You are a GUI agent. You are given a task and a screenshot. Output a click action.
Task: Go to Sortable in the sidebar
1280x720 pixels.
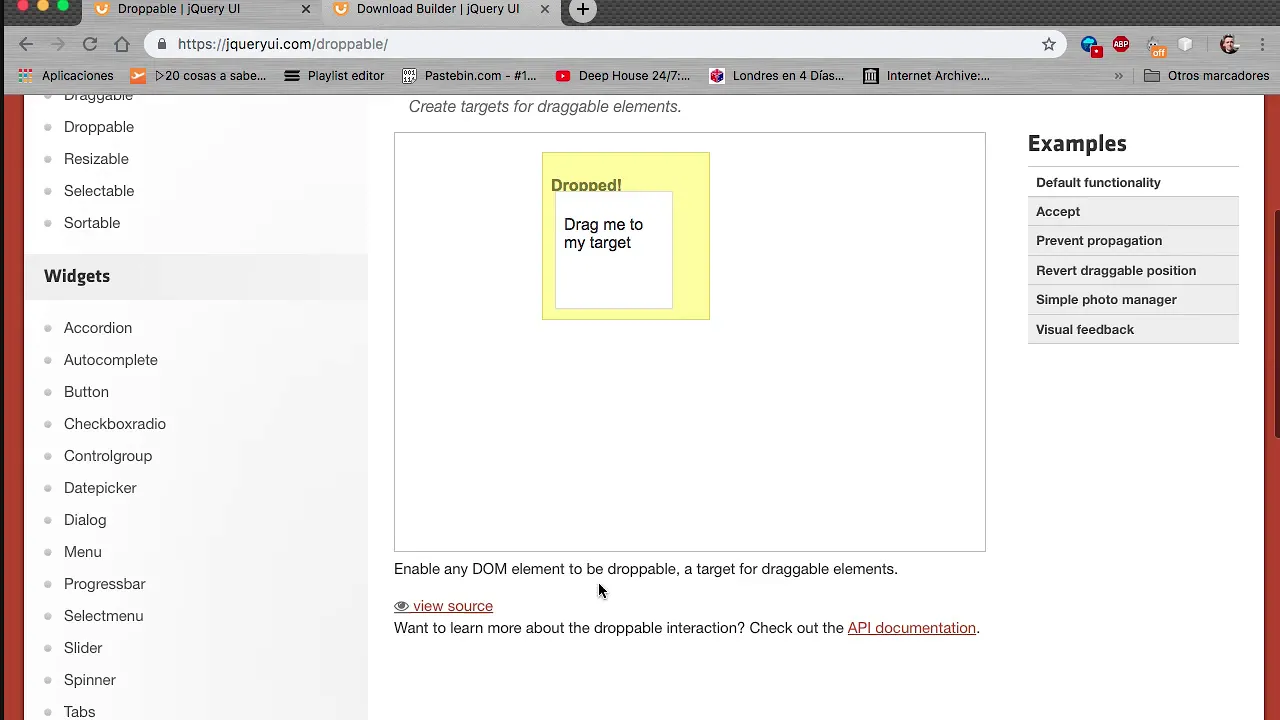pyautogui.click(x=92, y=223)
